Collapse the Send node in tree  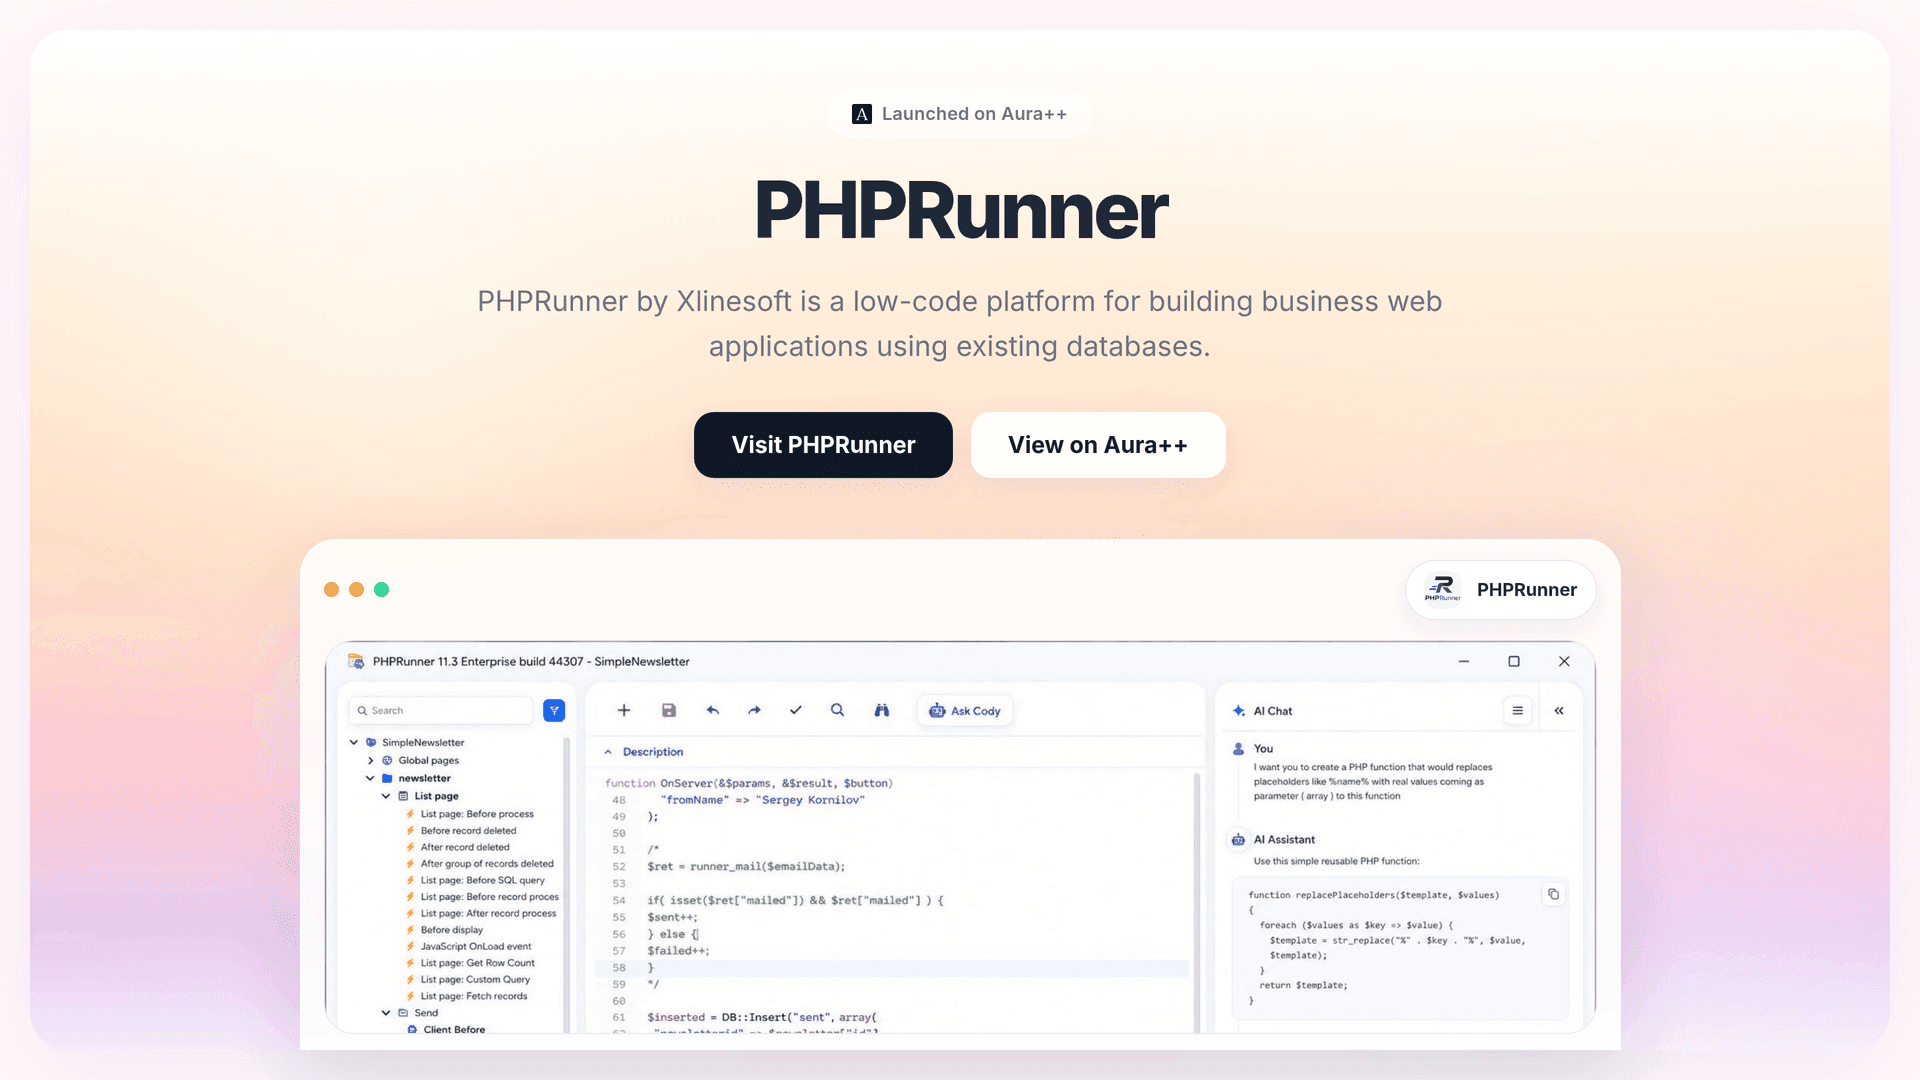click(386, 1013)
